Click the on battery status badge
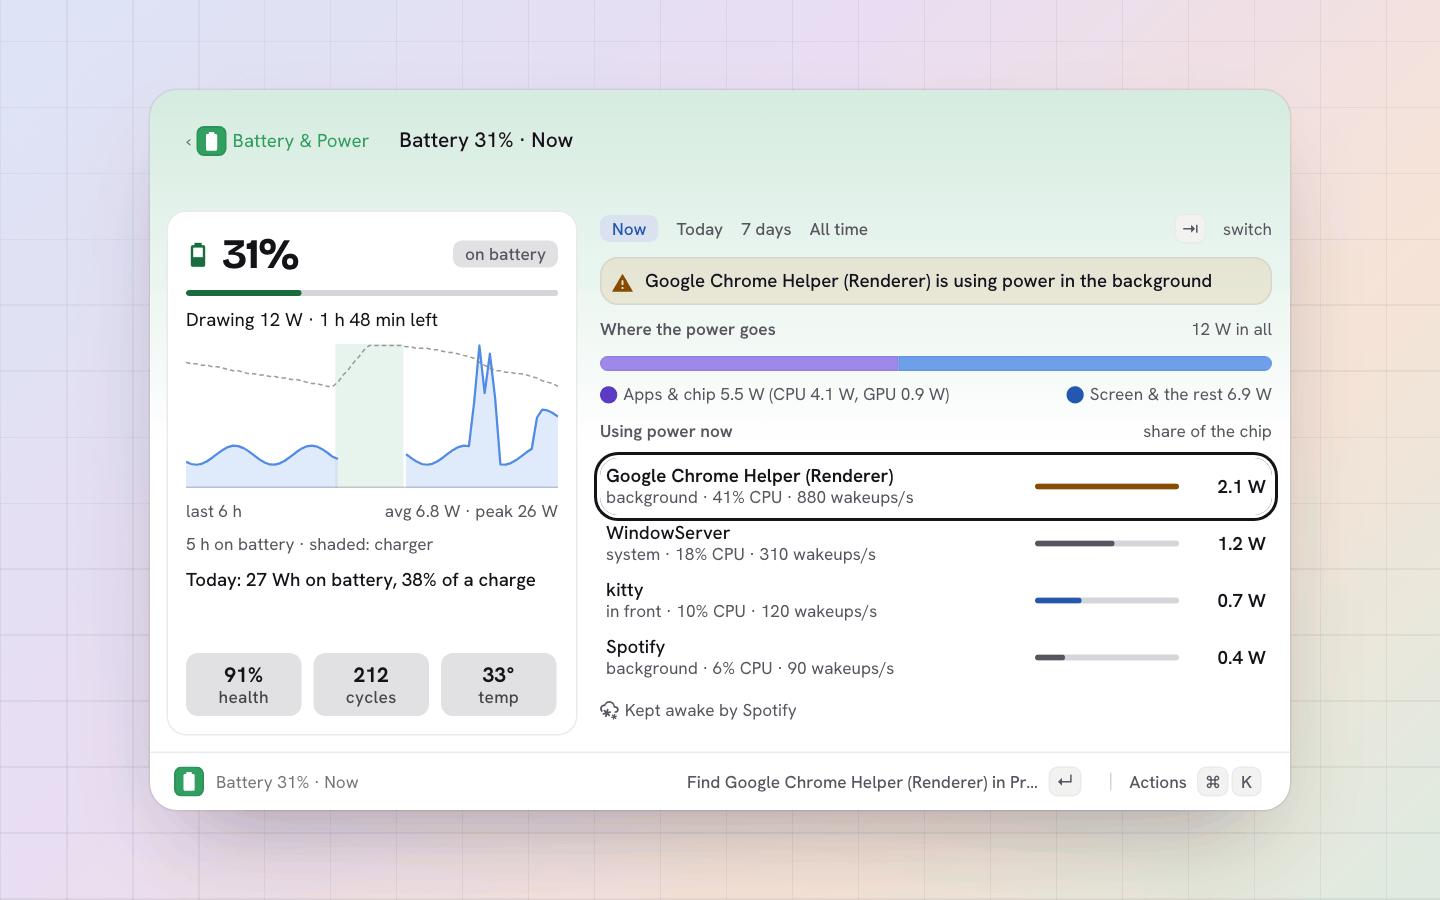 pos(505,254)
